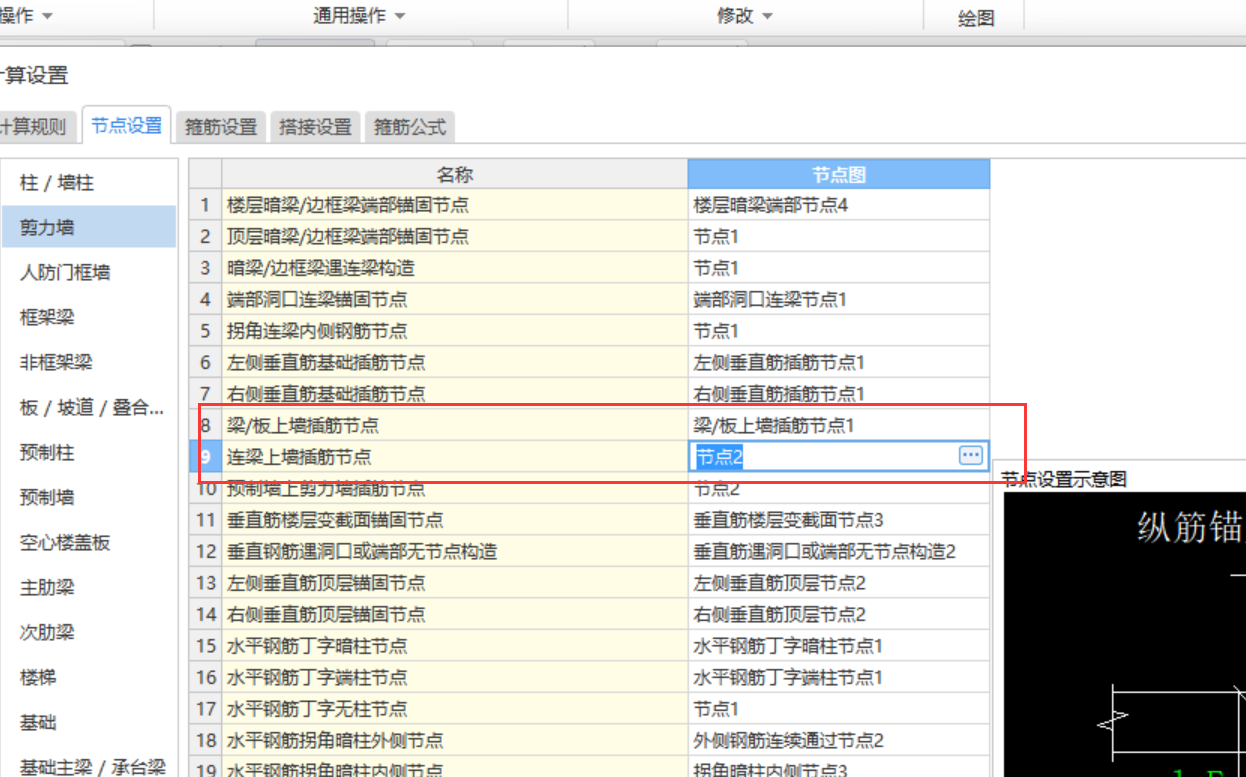Select 柱 / 墙柱 in component list
This screenshot has width=1246, height=777.
pyautogui.click(x=88, y=183)
